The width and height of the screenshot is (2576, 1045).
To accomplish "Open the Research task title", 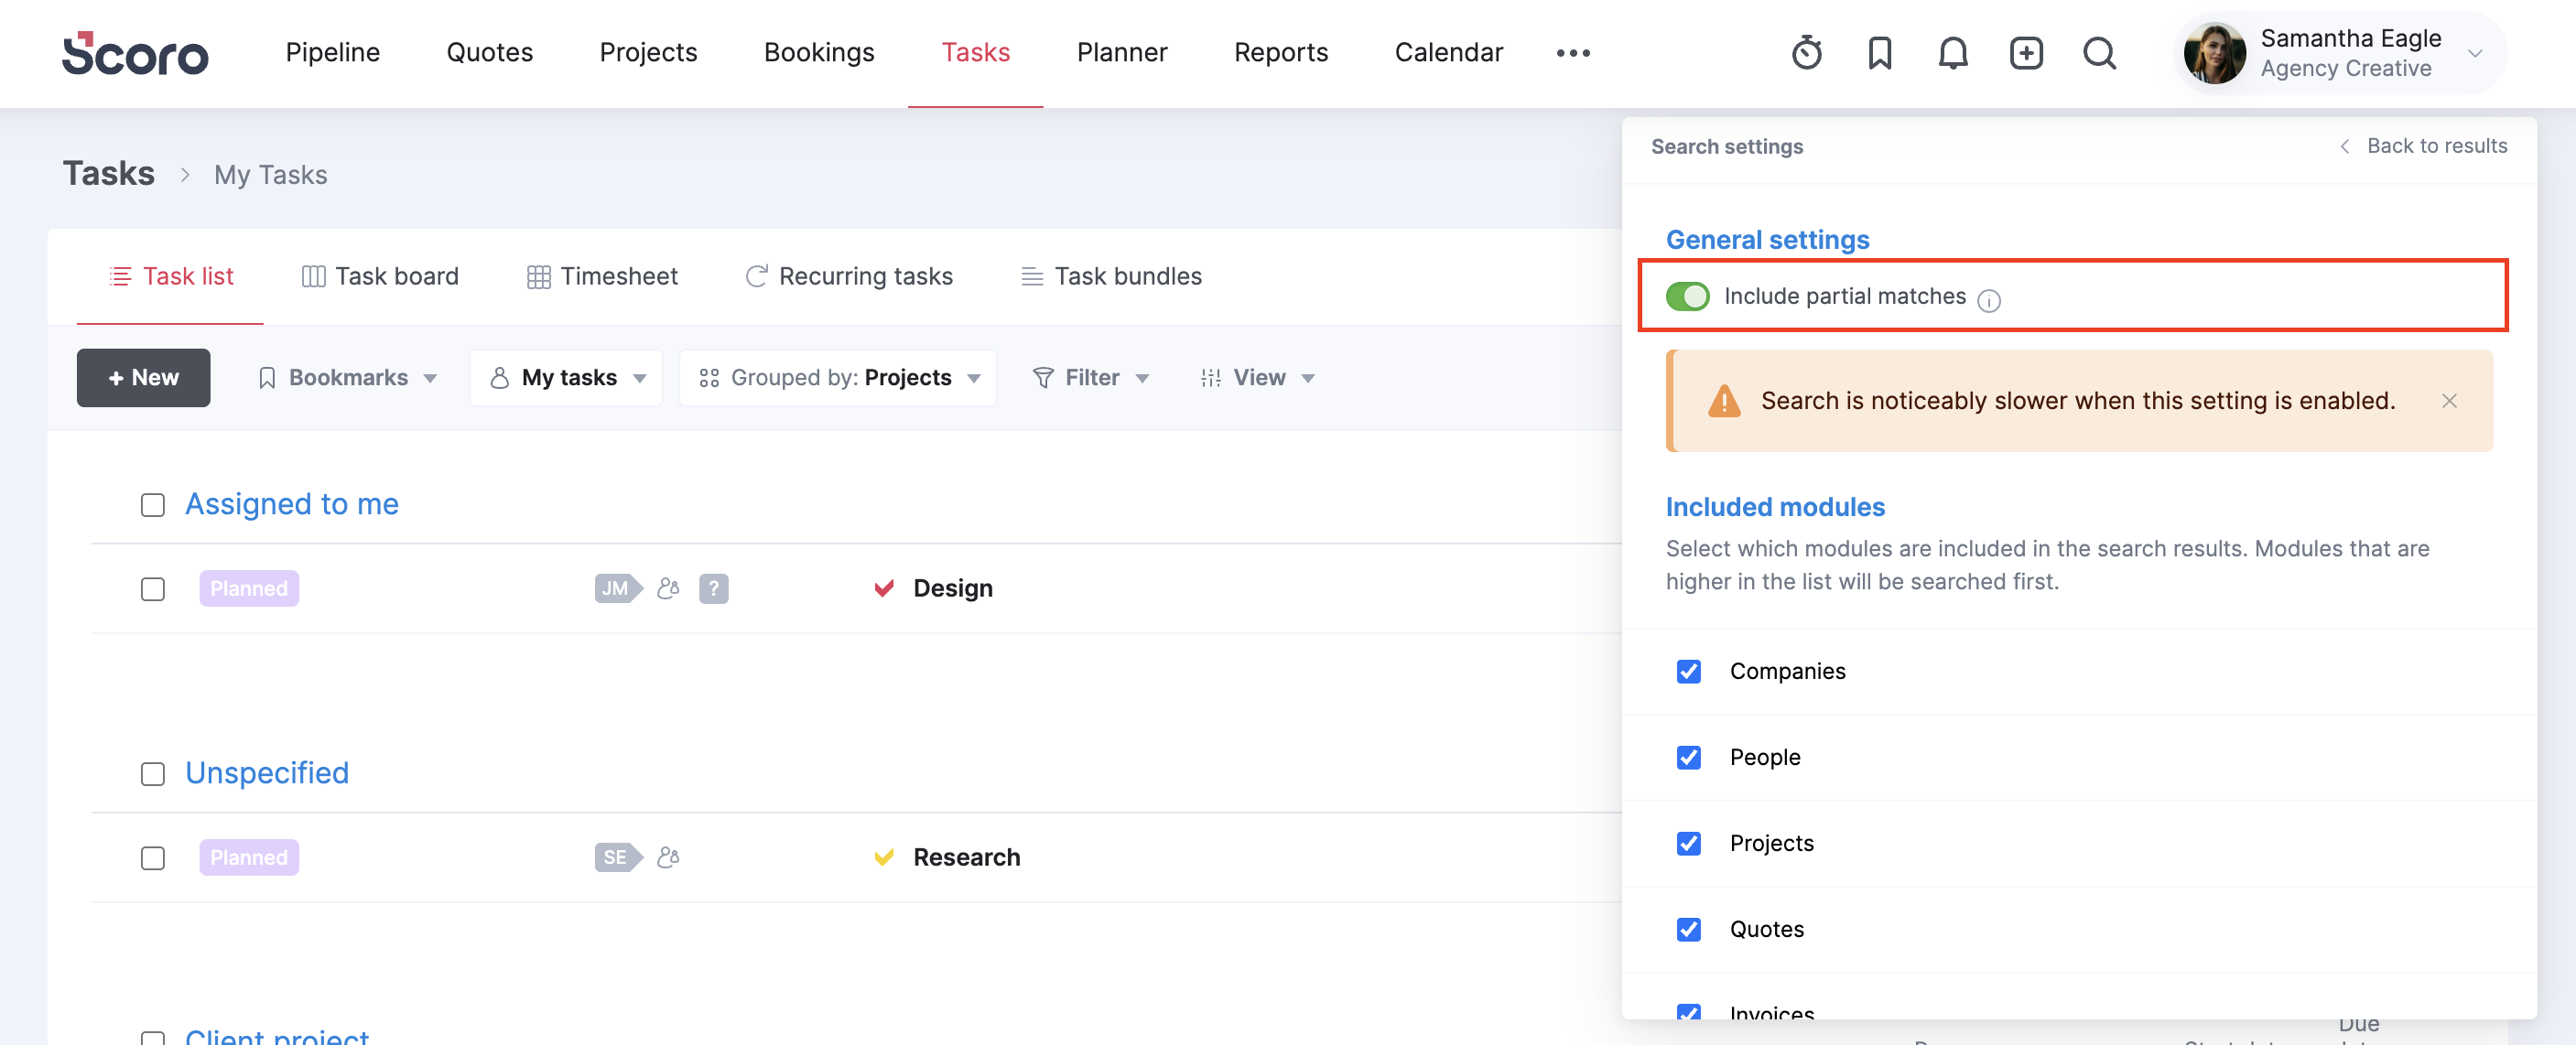I will click(967, 857).
